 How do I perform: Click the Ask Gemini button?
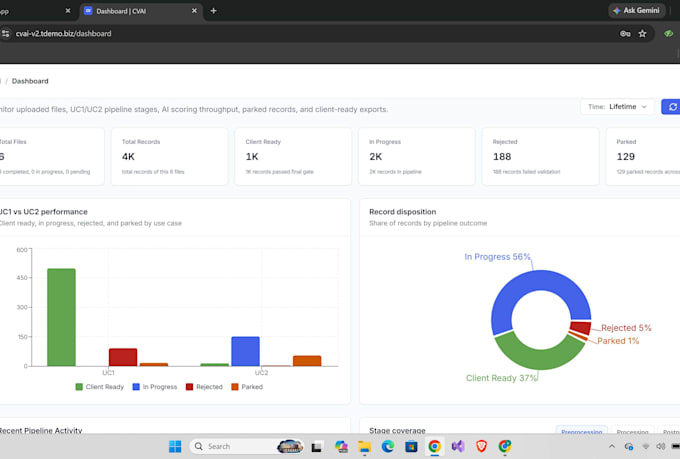point(636,10)
